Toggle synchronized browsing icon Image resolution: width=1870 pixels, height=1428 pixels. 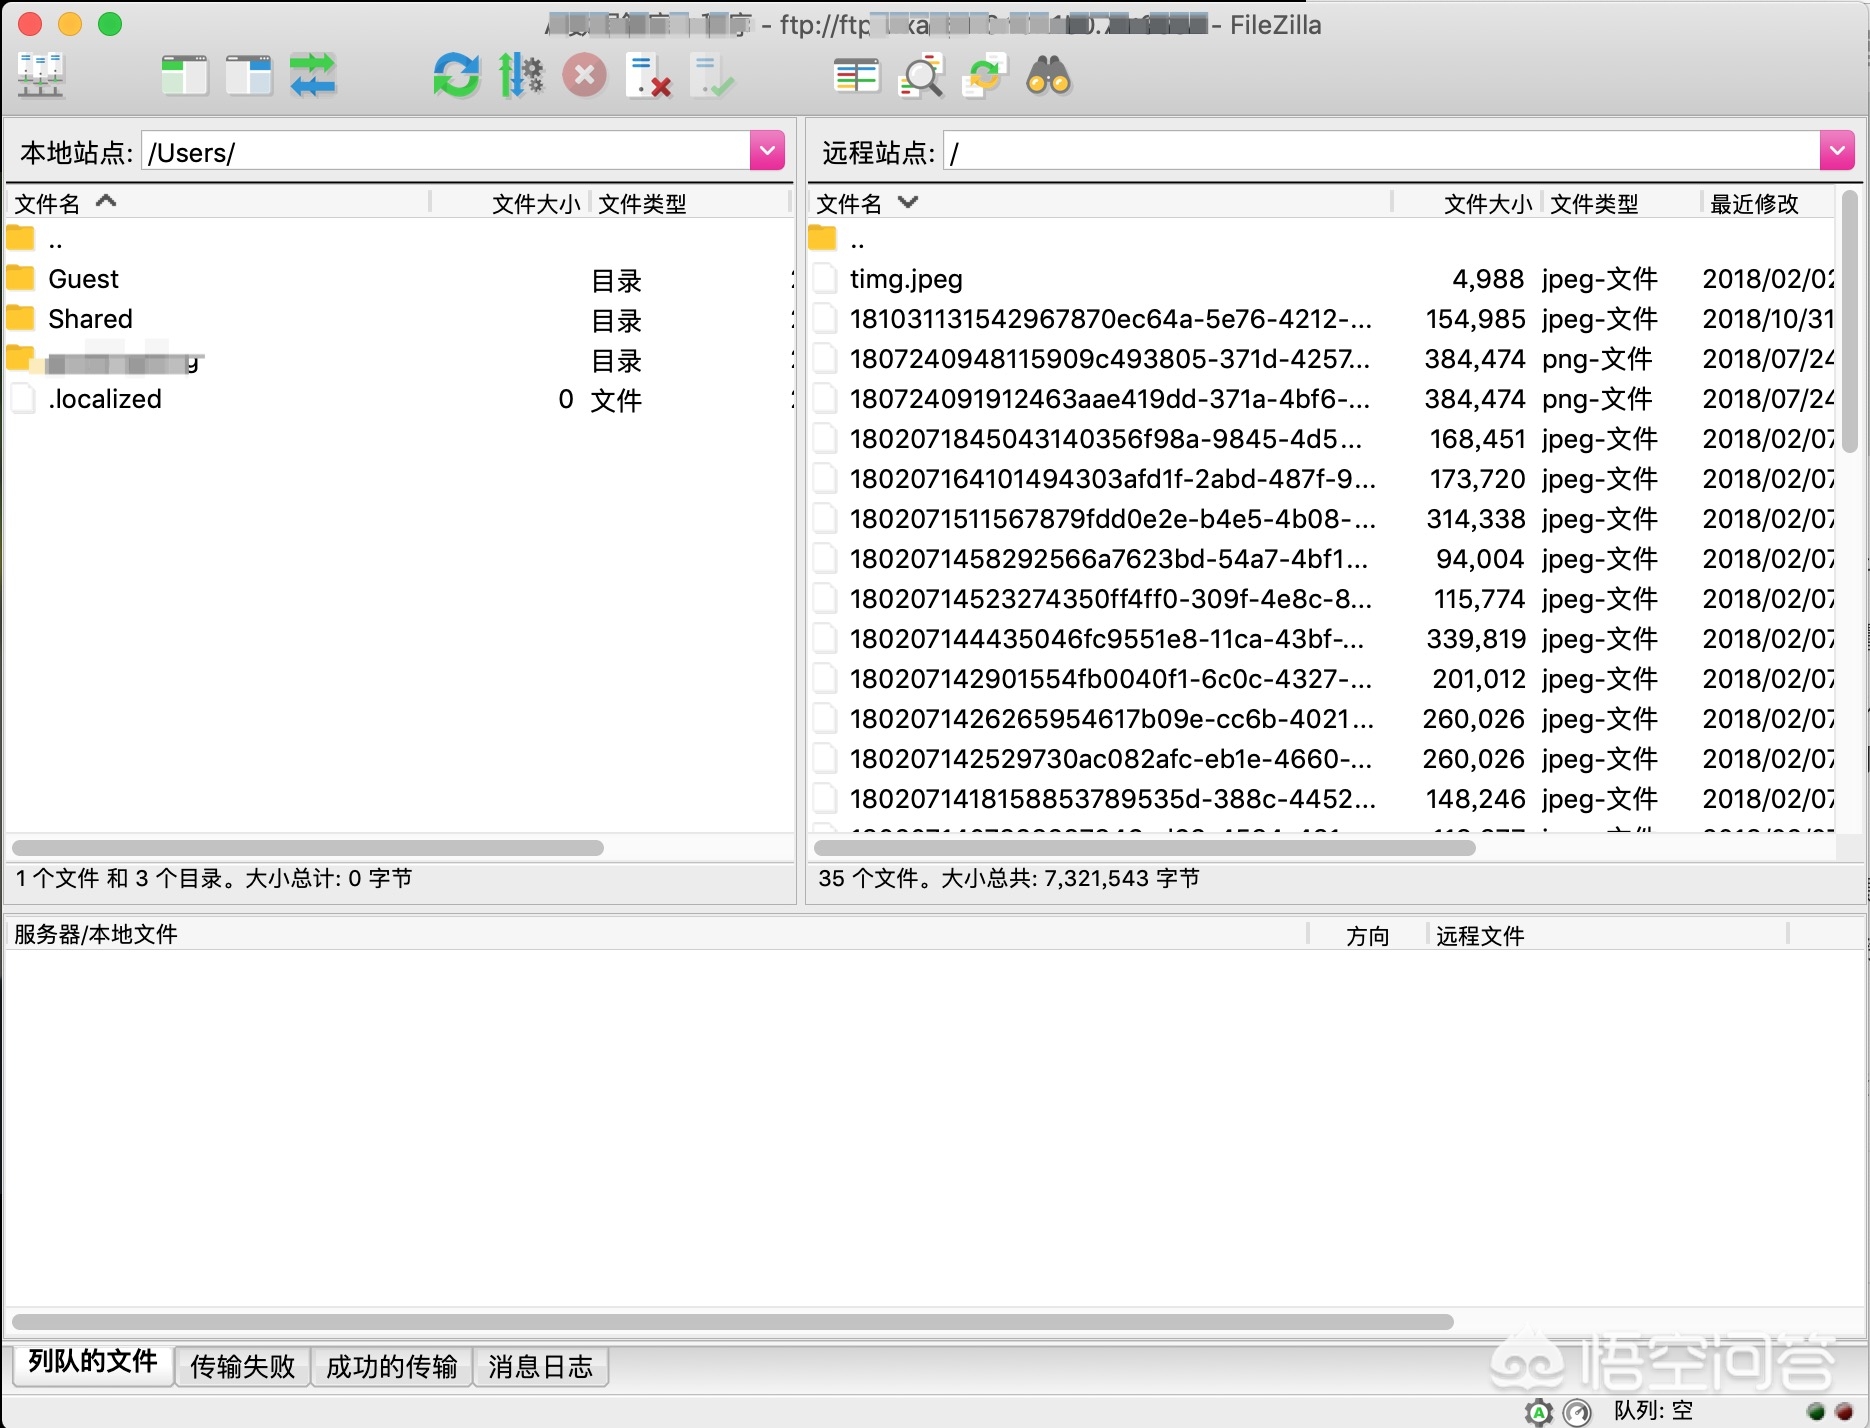[985, 76]
